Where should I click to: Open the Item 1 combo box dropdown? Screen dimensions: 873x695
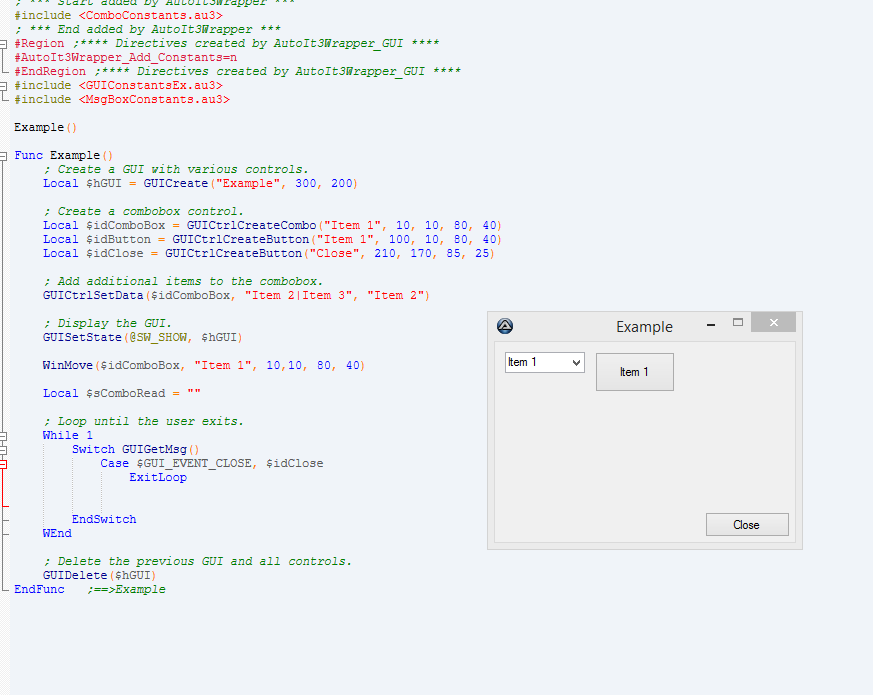click(x=576, y=363)
